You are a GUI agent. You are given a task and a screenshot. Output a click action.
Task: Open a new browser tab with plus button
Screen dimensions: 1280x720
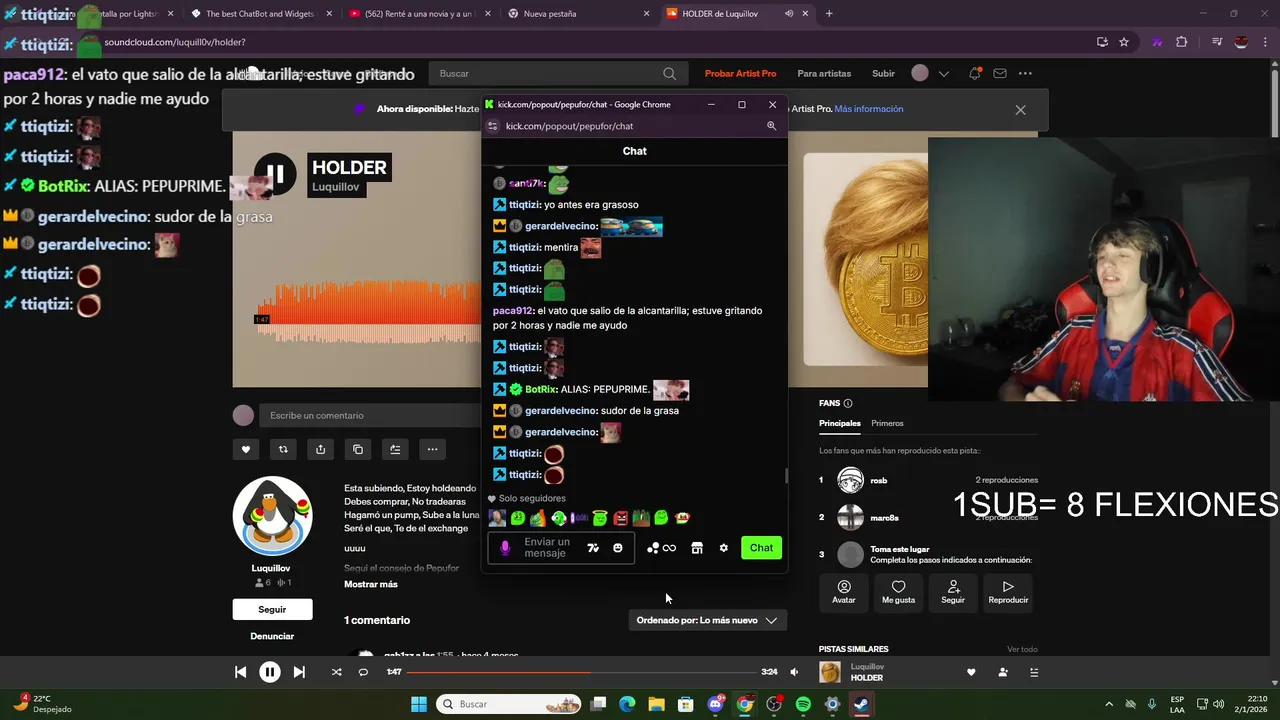(829, 14)
